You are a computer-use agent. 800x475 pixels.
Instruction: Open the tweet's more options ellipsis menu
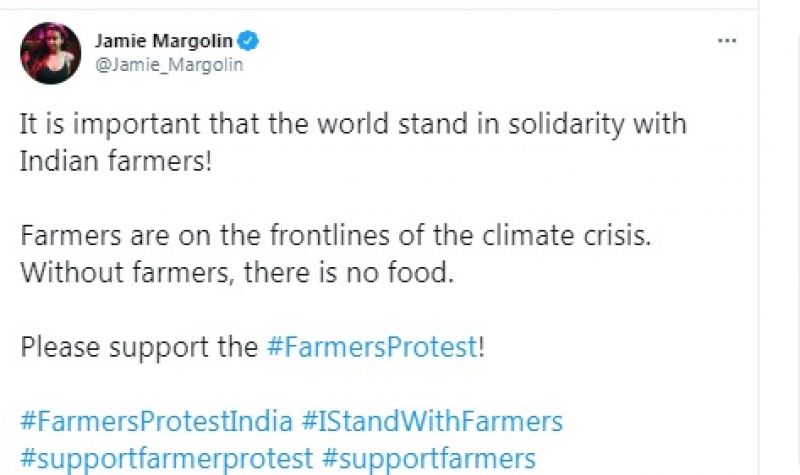727,42
